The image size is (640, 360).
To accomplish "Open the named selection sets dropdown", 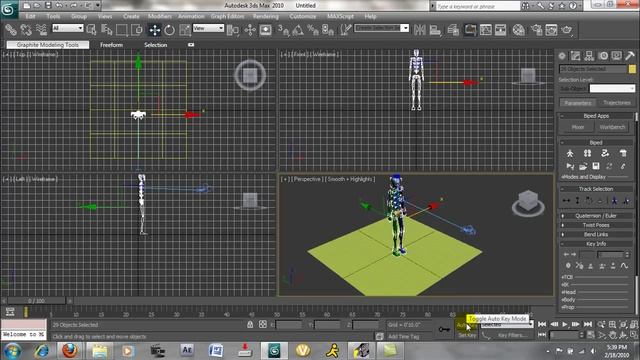I will pyautogui.click(x=382, y=28).
